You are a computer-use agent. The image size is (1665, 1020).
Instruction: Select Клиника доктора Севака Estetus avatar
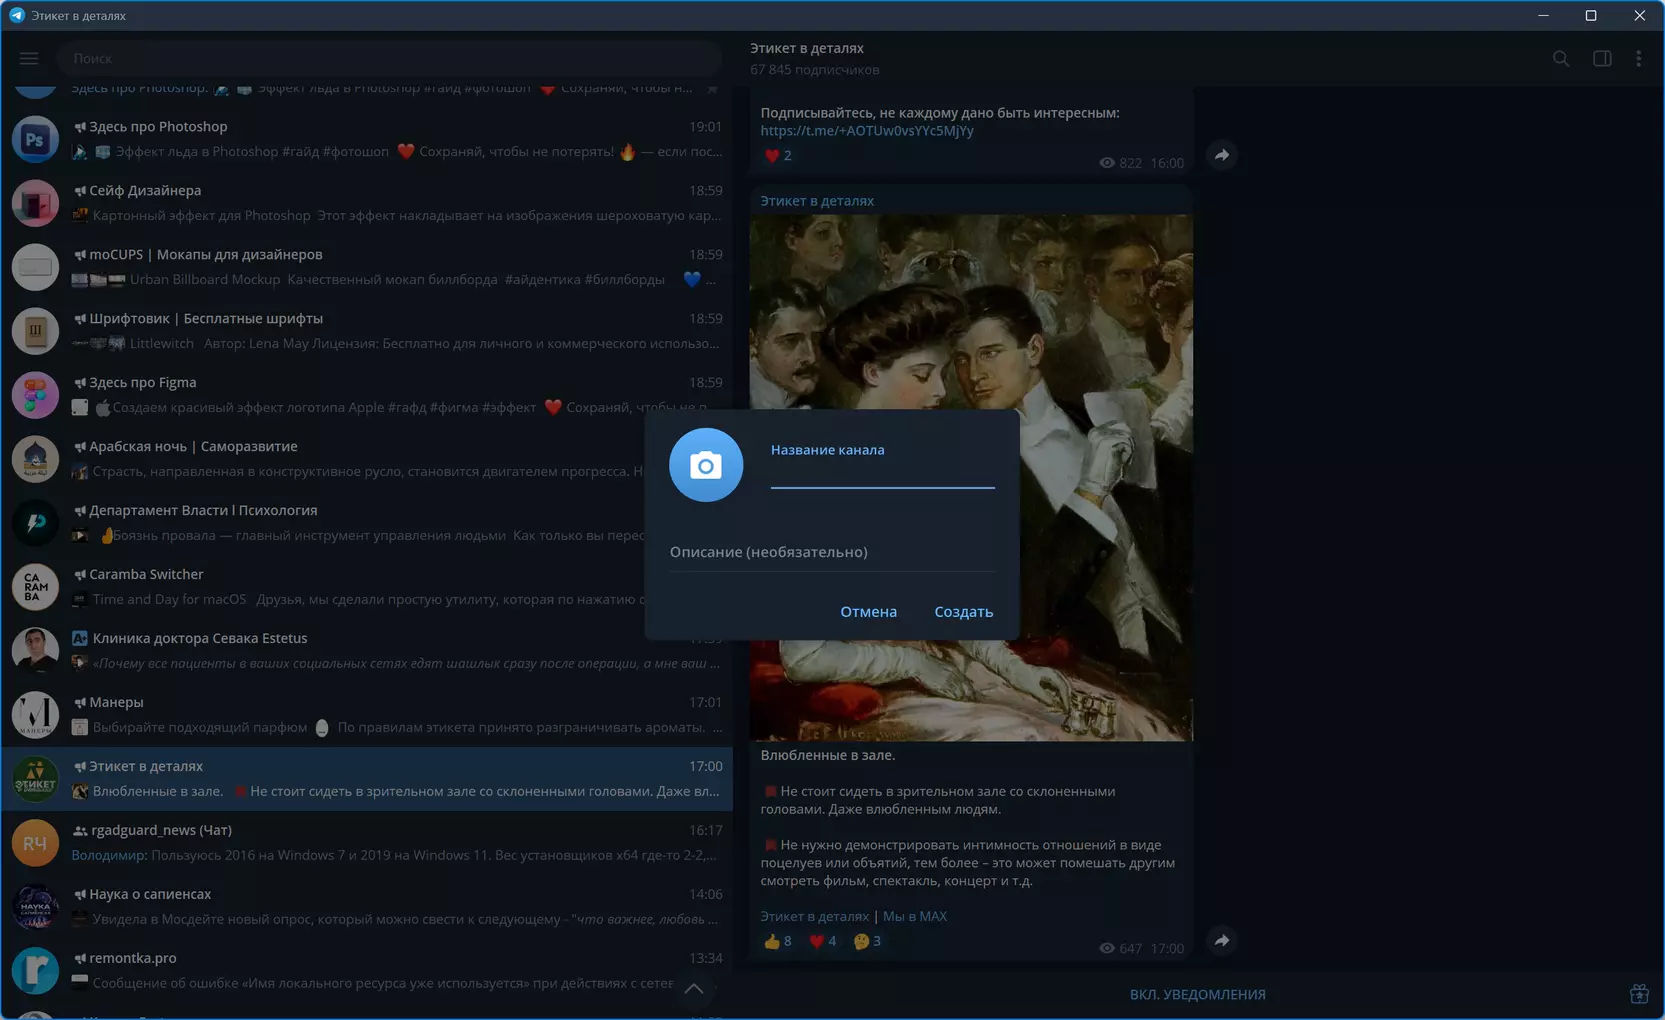(35, 651)
